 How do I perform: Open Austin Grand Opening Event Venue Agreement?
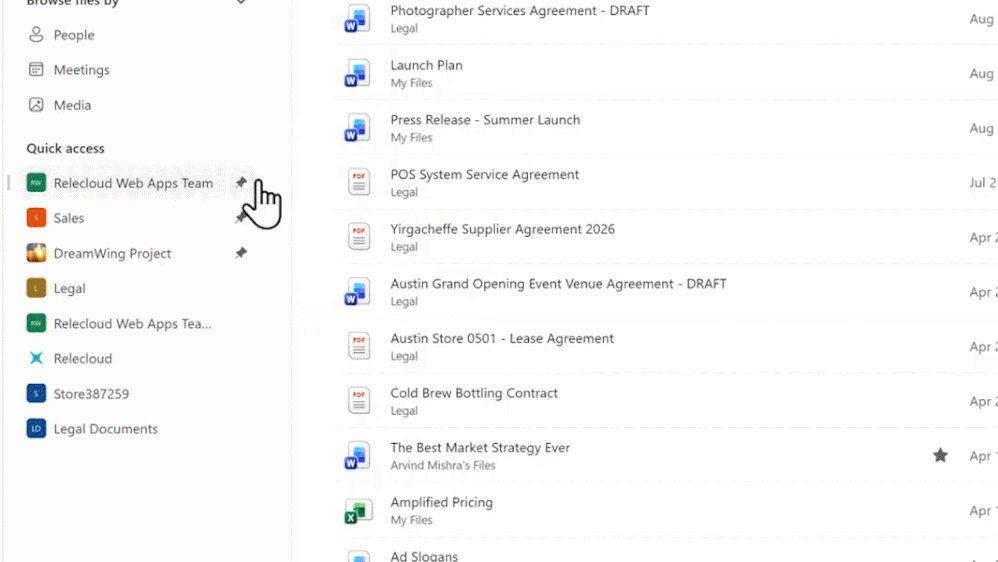pyautogui.click(x=558, y=284)
